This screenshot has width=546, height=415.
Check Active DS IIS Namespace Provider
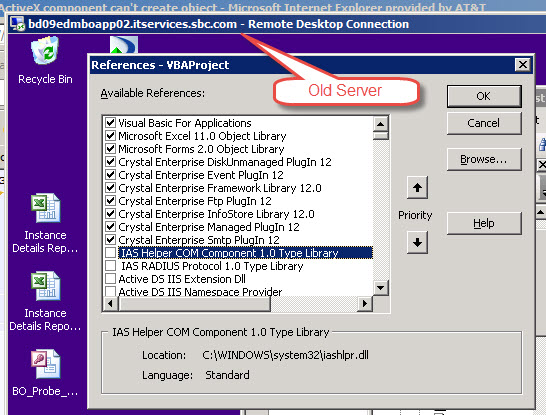[110, 291]
